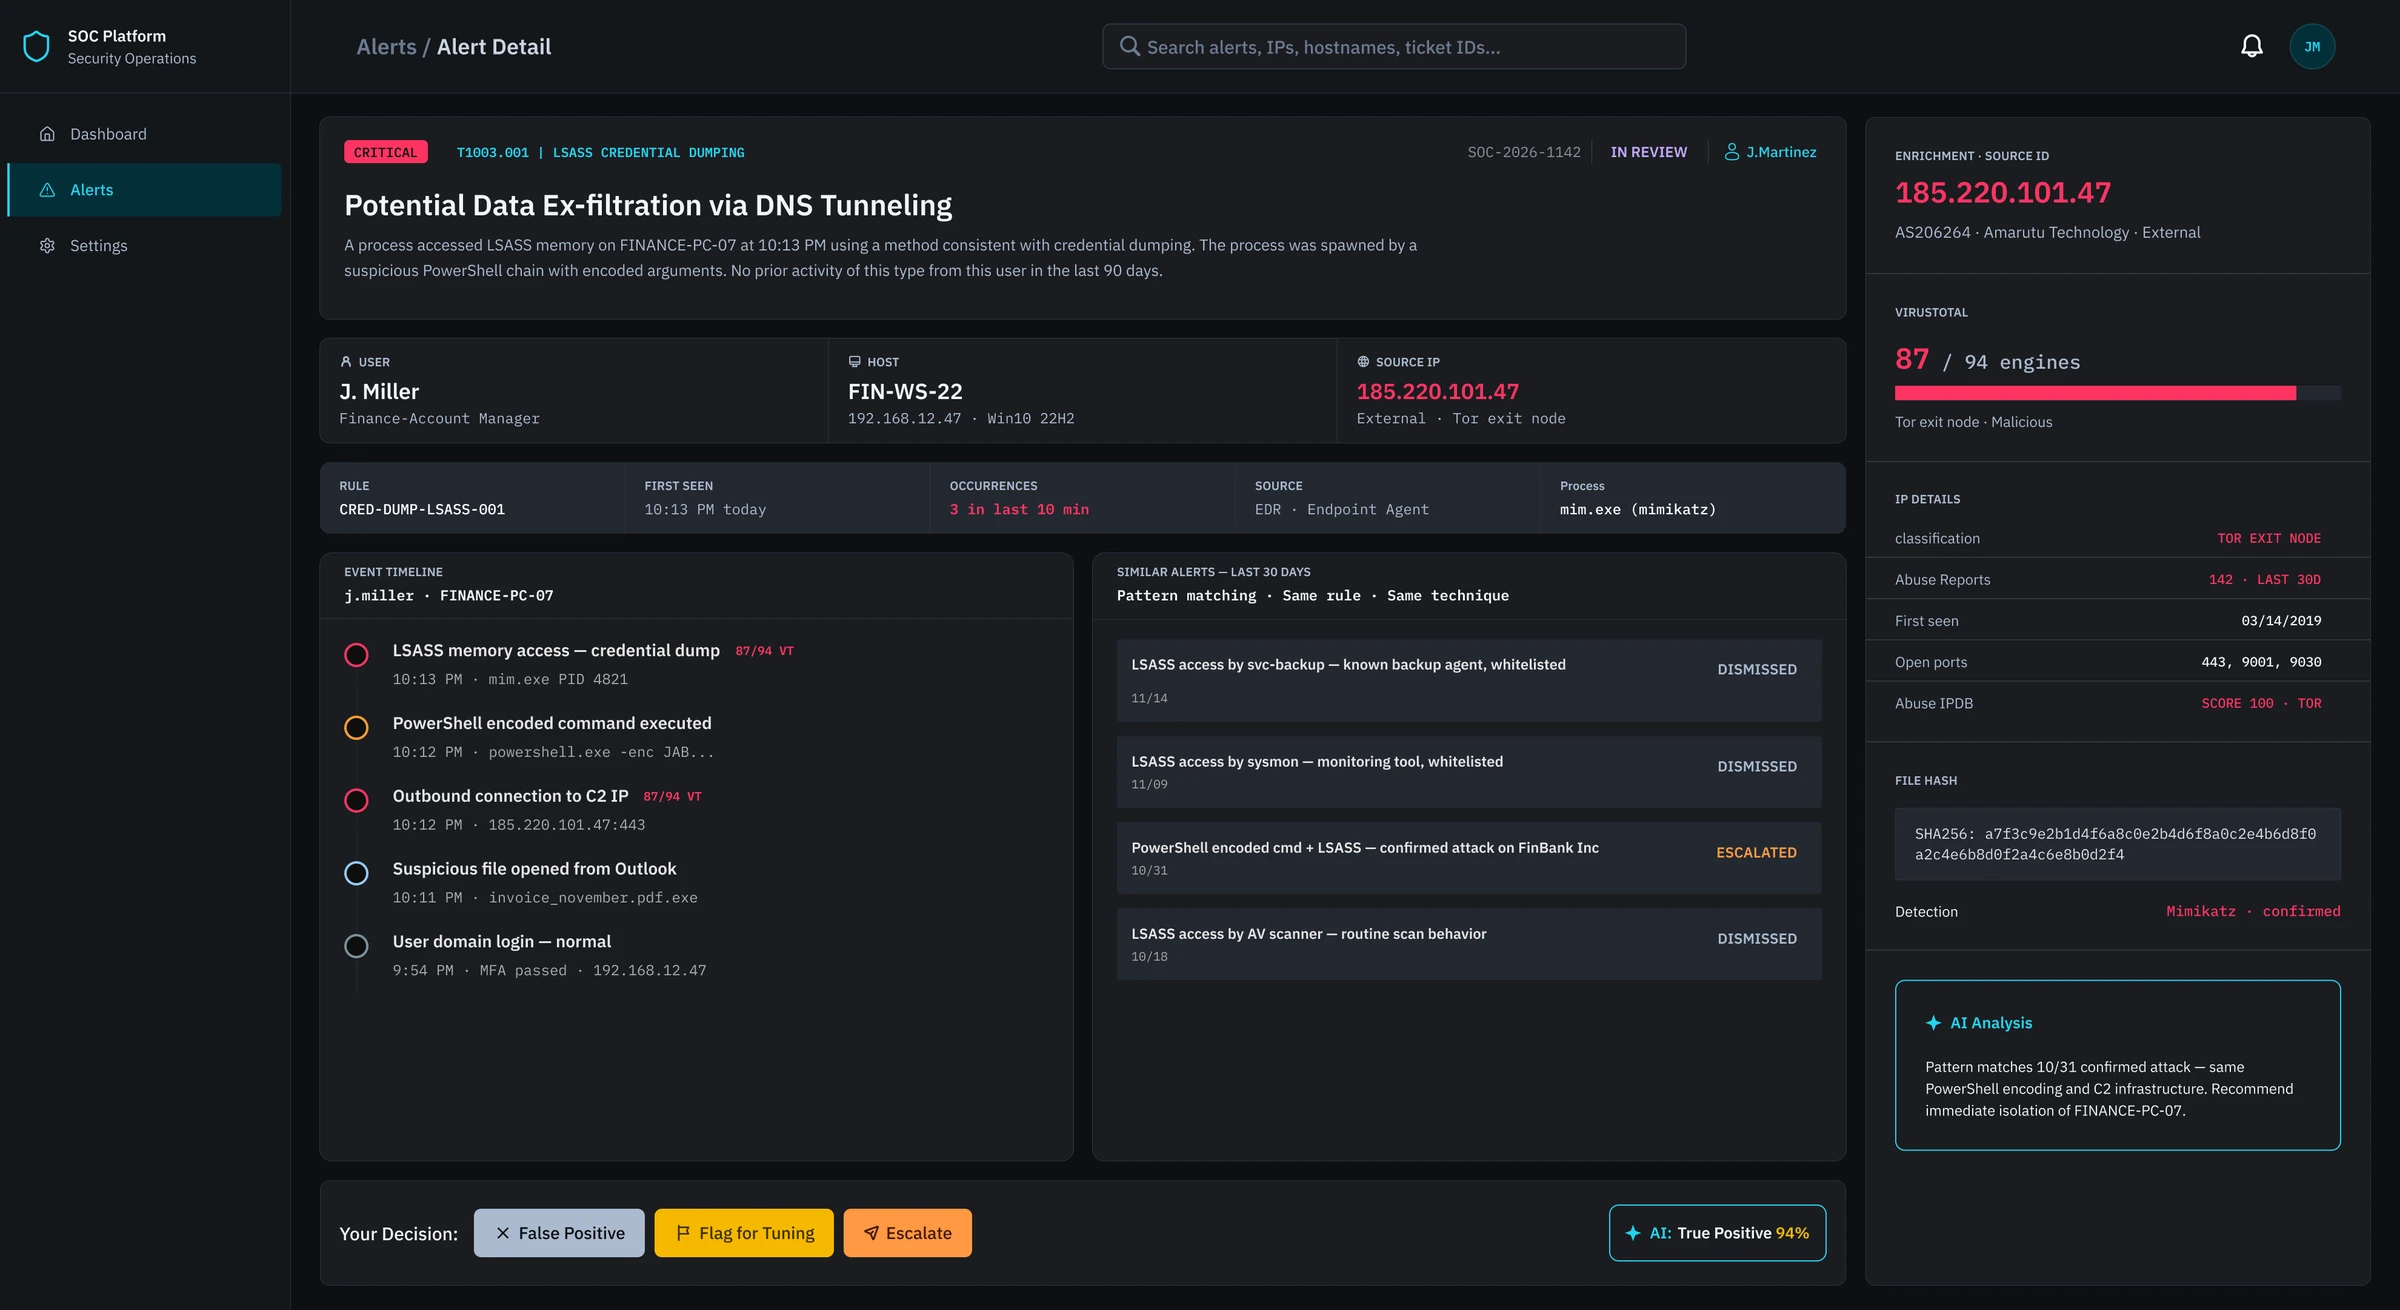Screen dimensions: 2400x1310
Task: Click the SOC Platform shield logo
Action: [36, 47]
